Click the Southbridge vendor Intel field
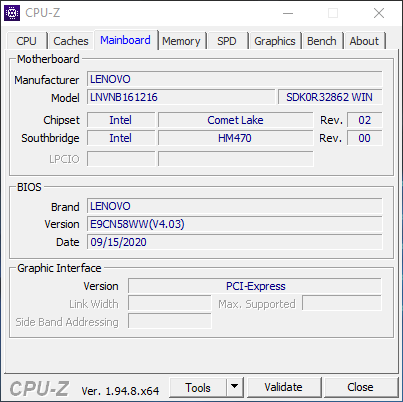 pyautogui.click(x=121, y=138)
